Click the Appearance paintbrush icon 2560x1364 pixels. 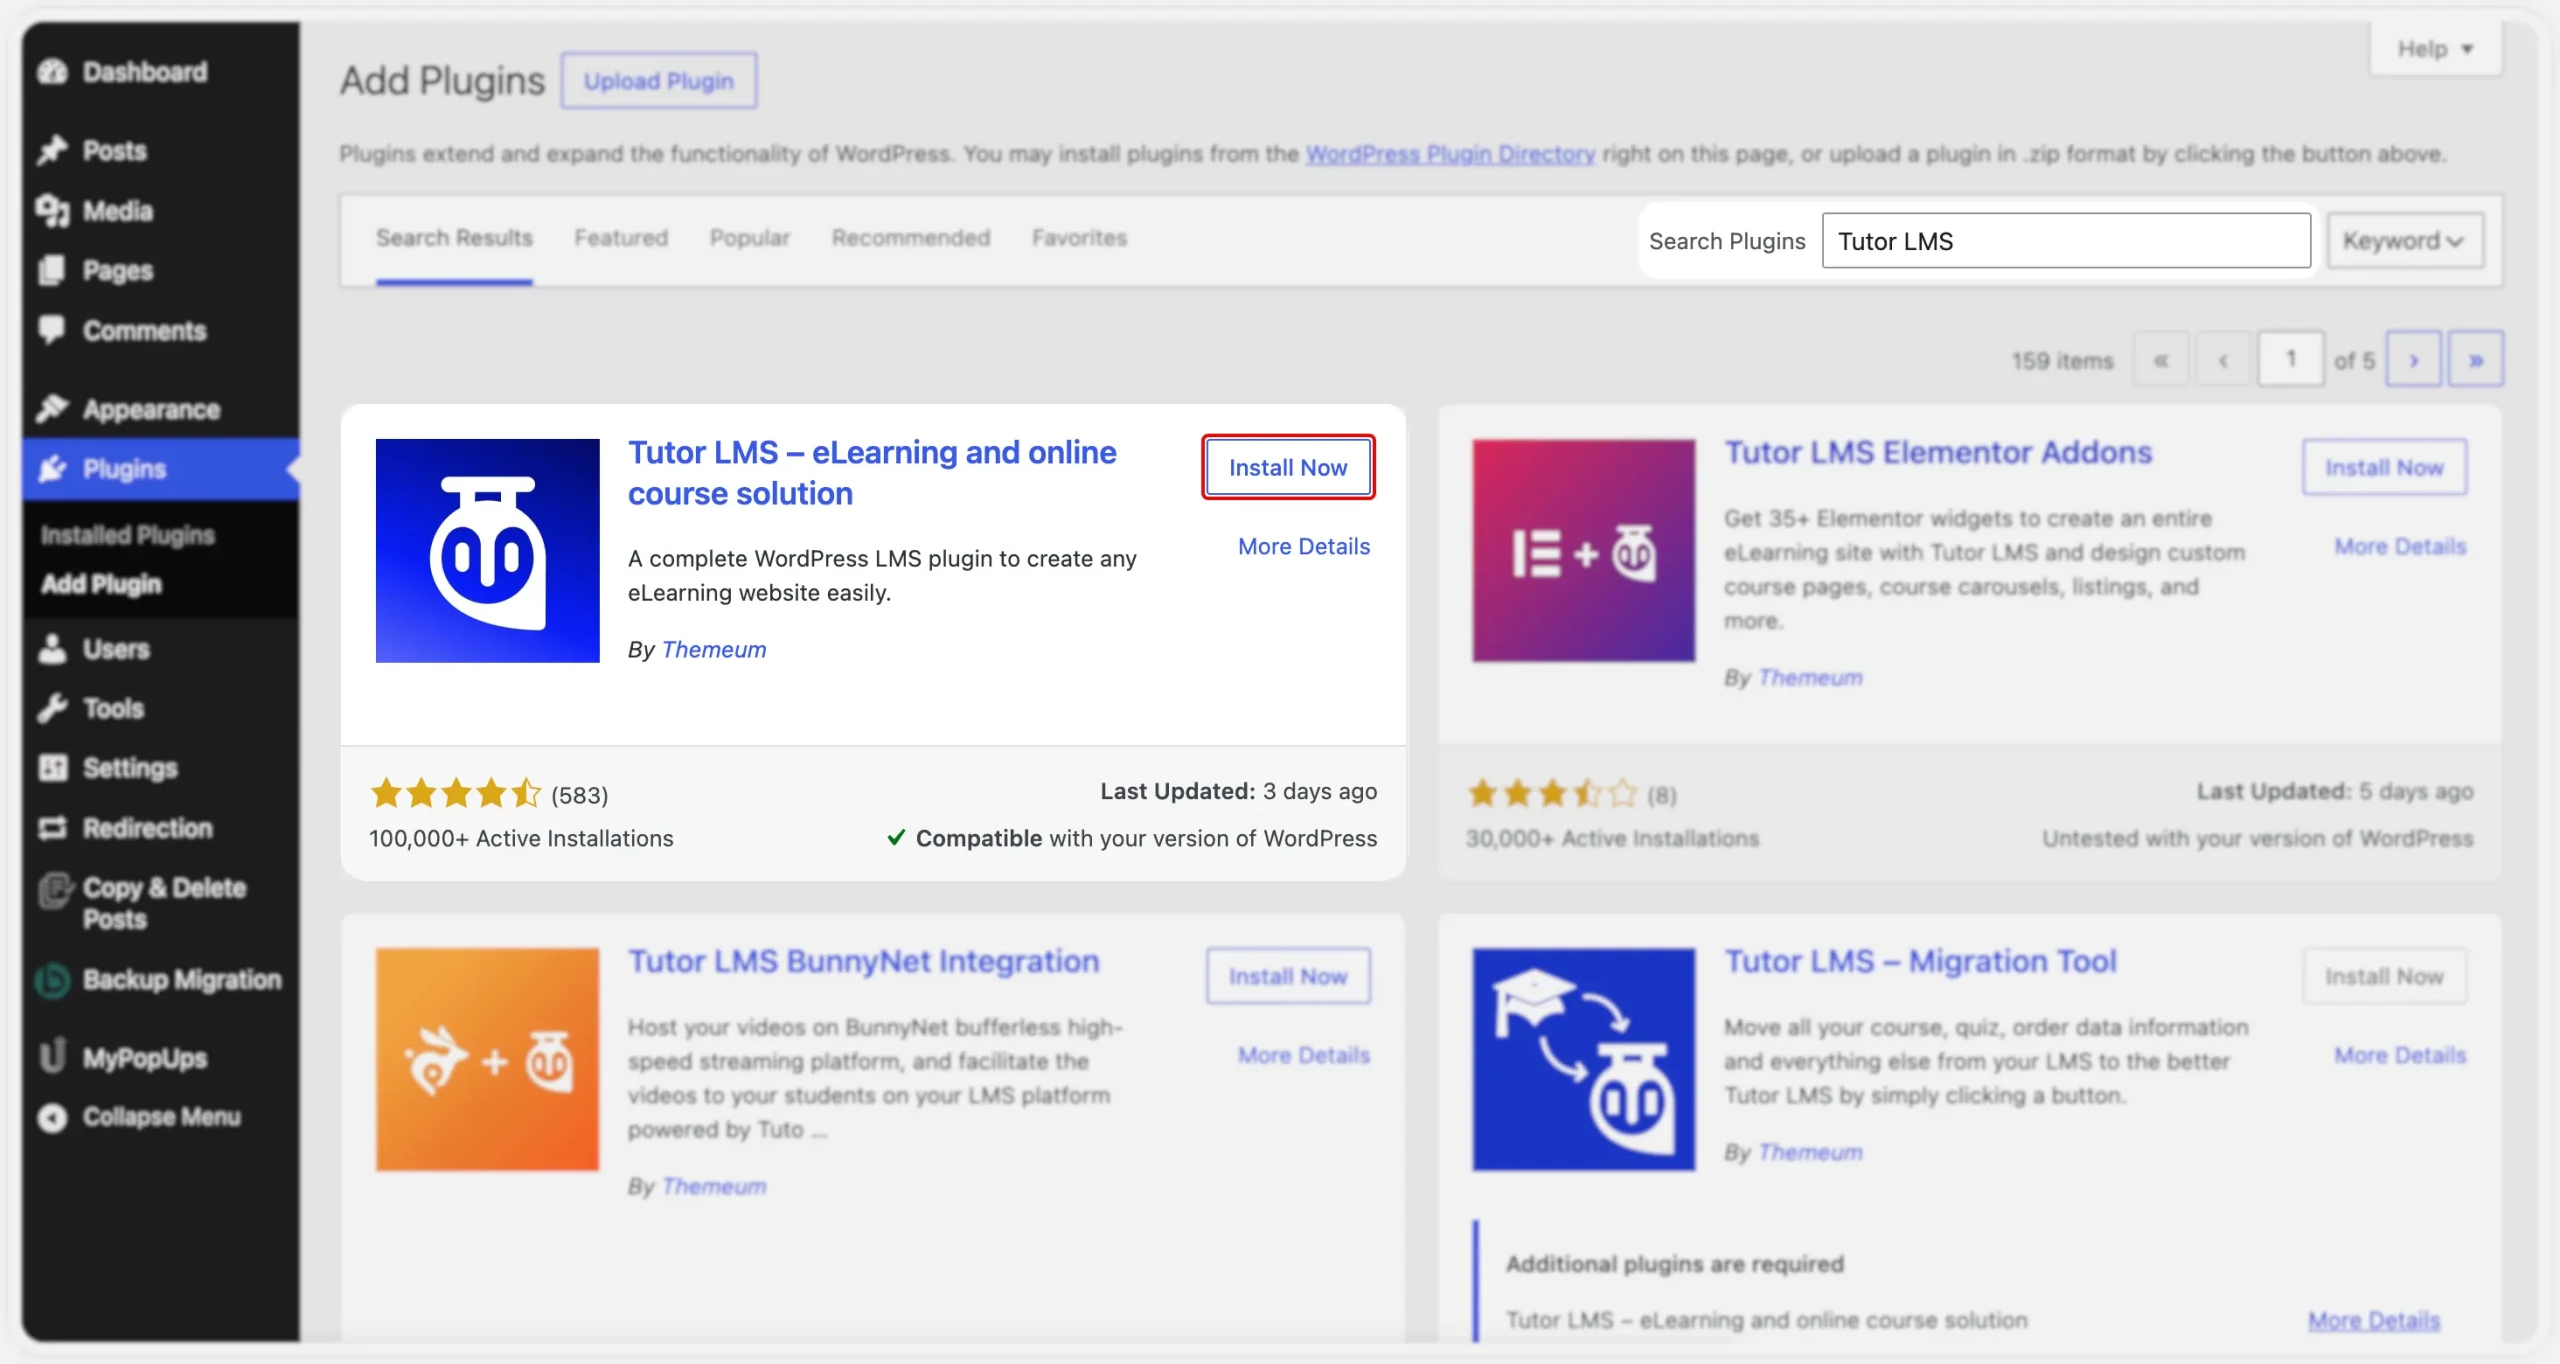click(x=52, y=409)
